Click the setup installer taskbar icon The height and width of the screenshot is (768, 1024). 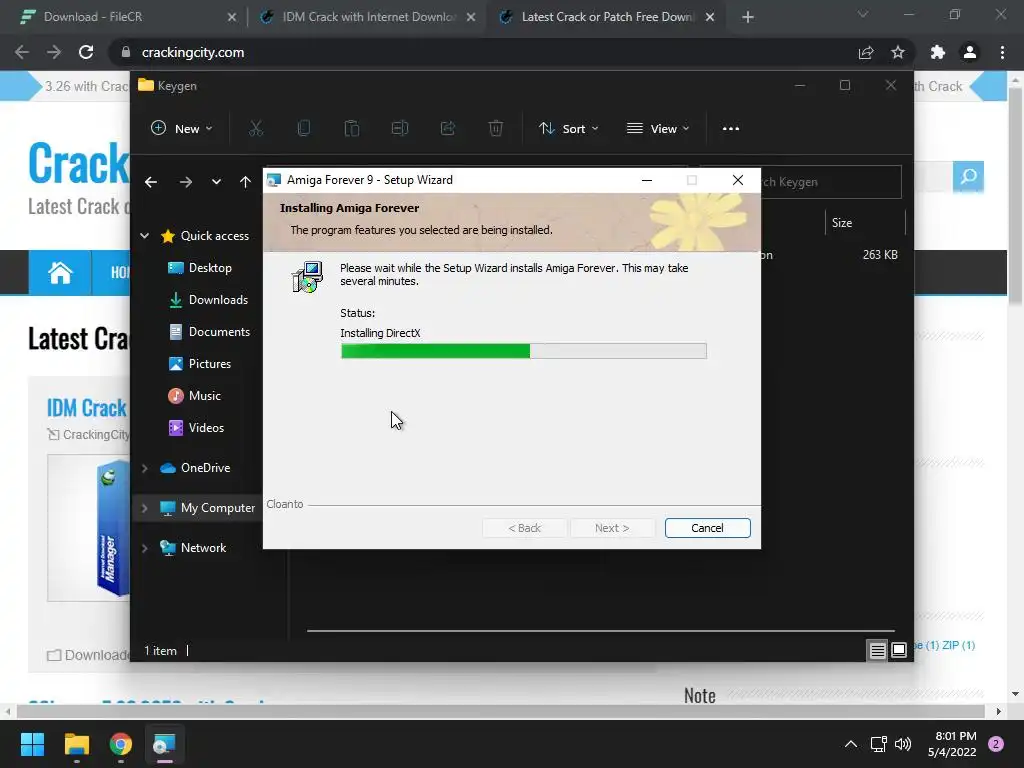point(164,744)
